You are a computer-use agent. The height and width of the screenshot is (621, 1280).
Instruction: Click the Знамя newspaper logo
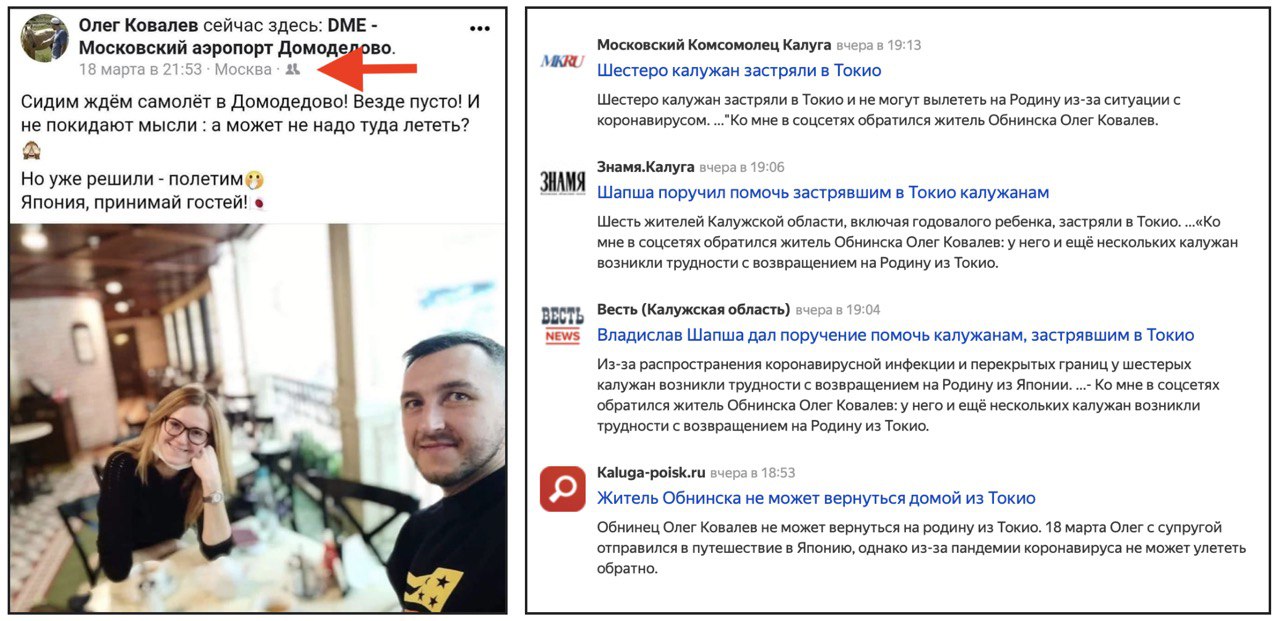562,182
